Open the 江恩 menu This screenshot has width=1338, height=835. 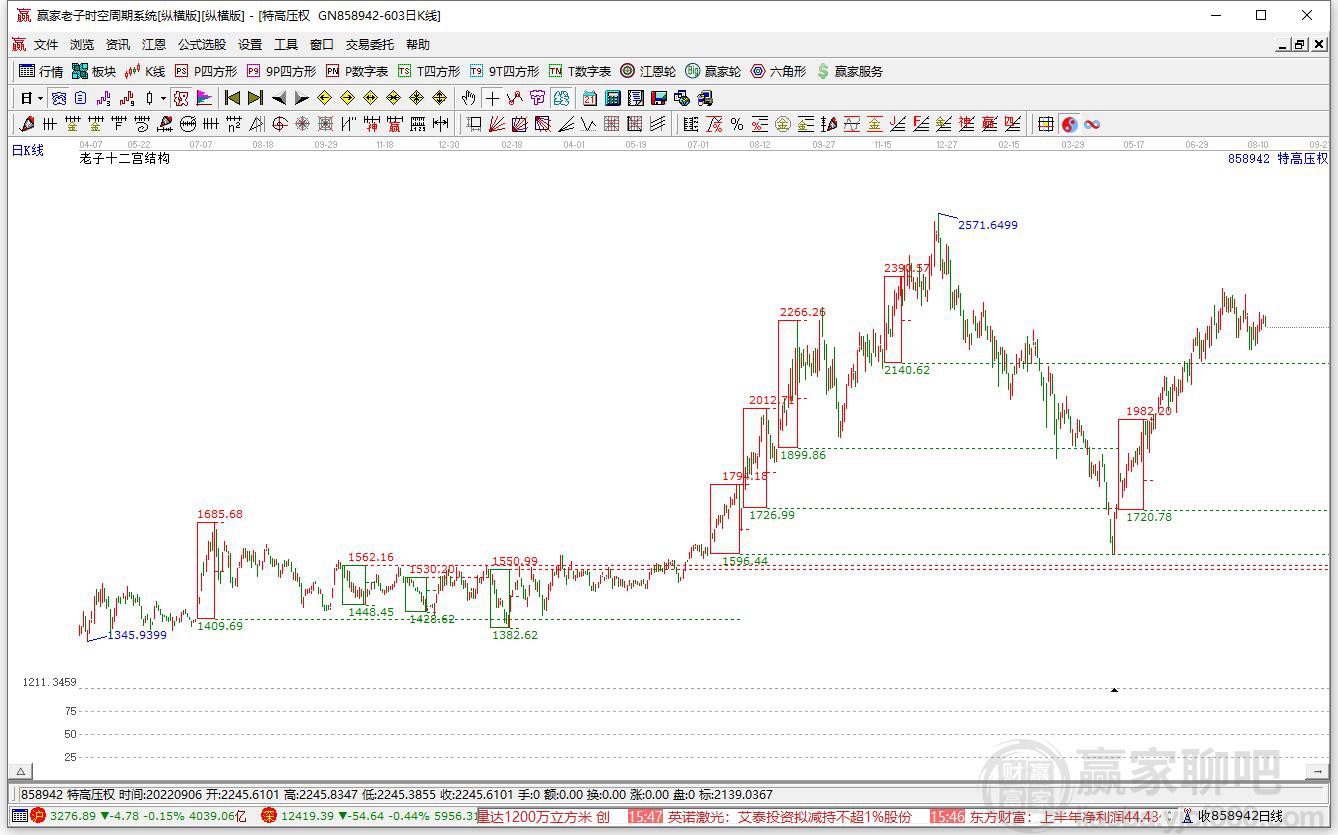[154, 44]
